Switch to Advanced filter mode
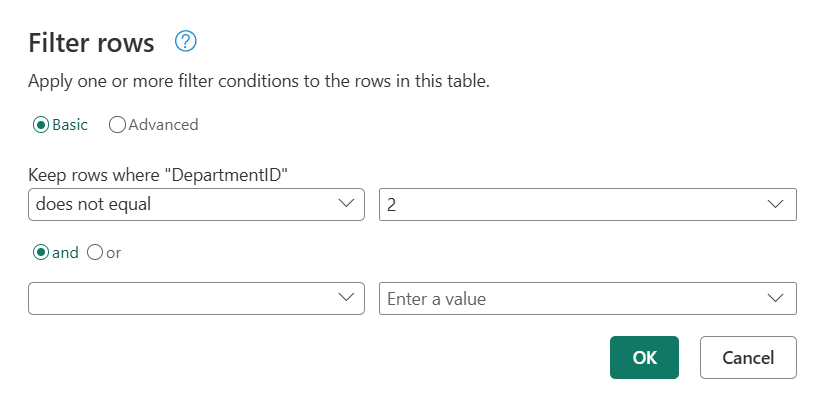The height and width of the screenshot is (407, 826). tap(117, 125)
